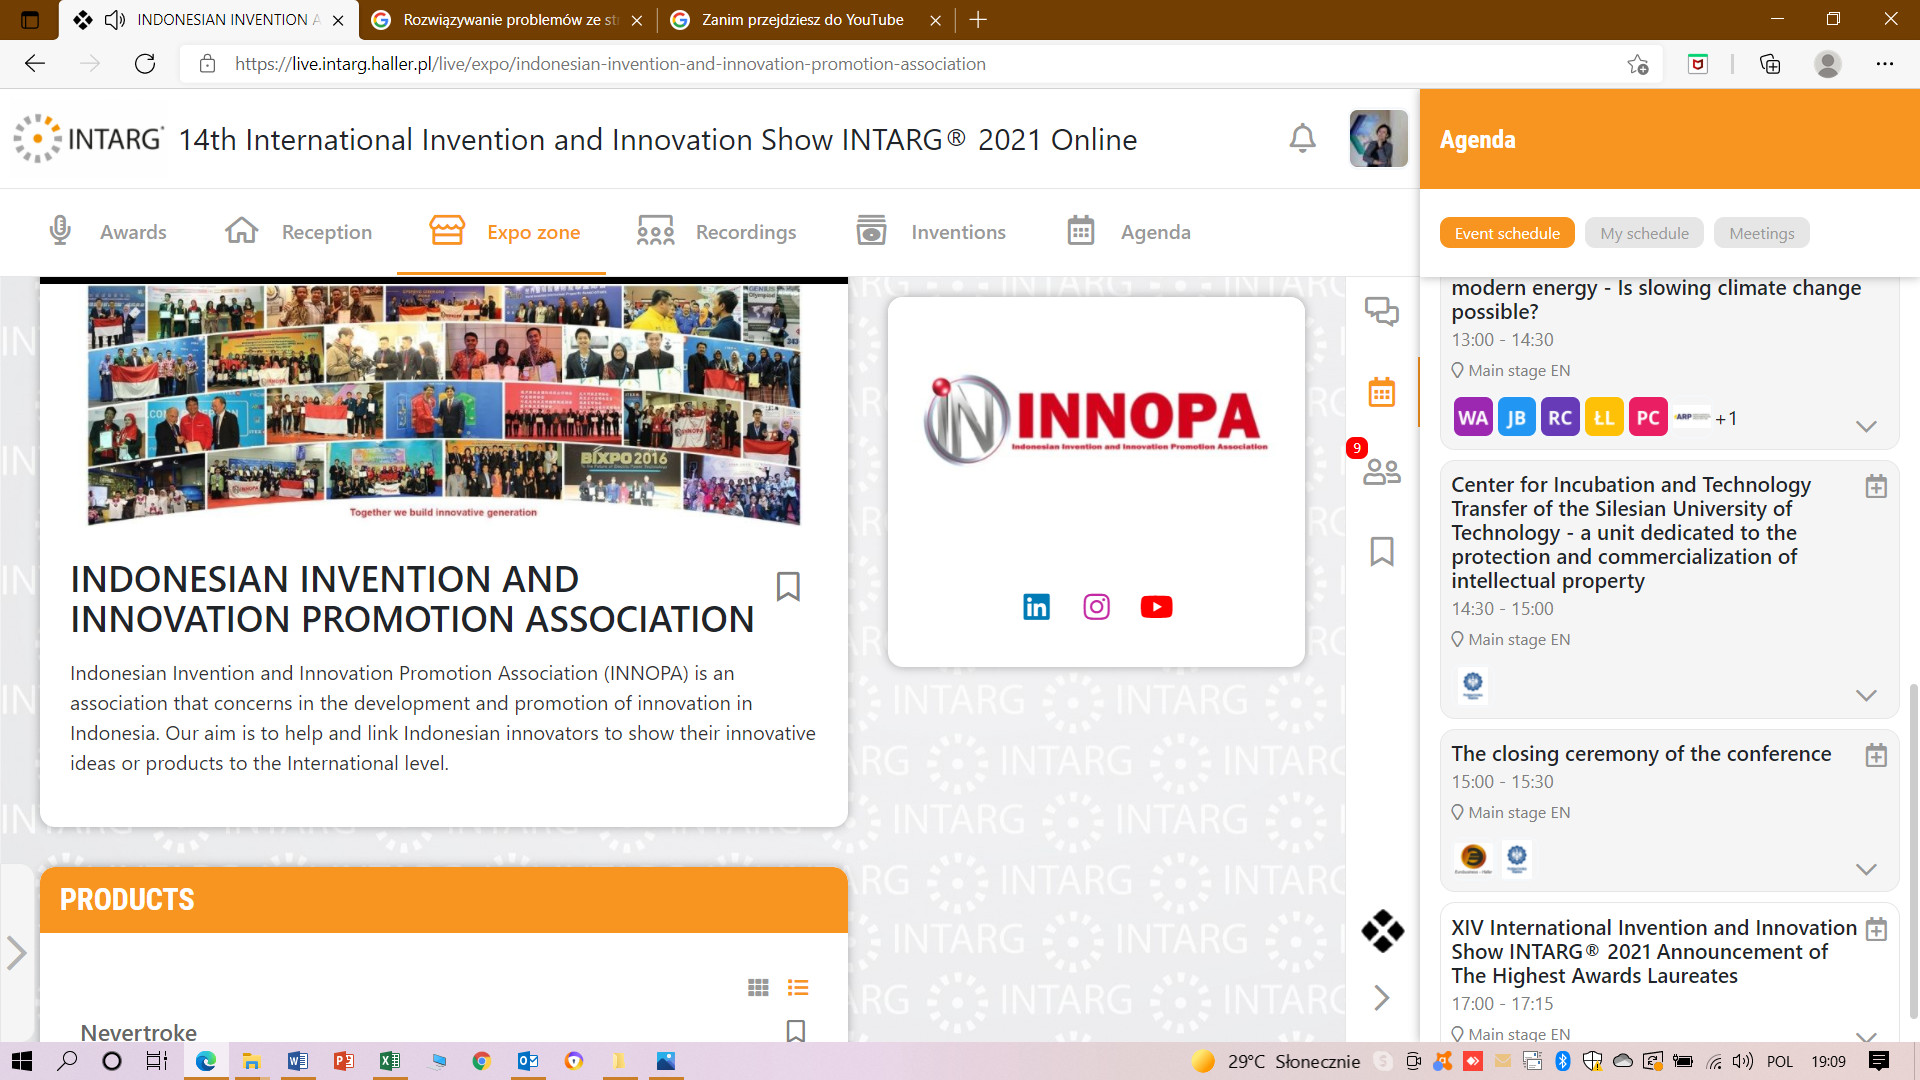Open taskbar search

tap(67, 1061)
